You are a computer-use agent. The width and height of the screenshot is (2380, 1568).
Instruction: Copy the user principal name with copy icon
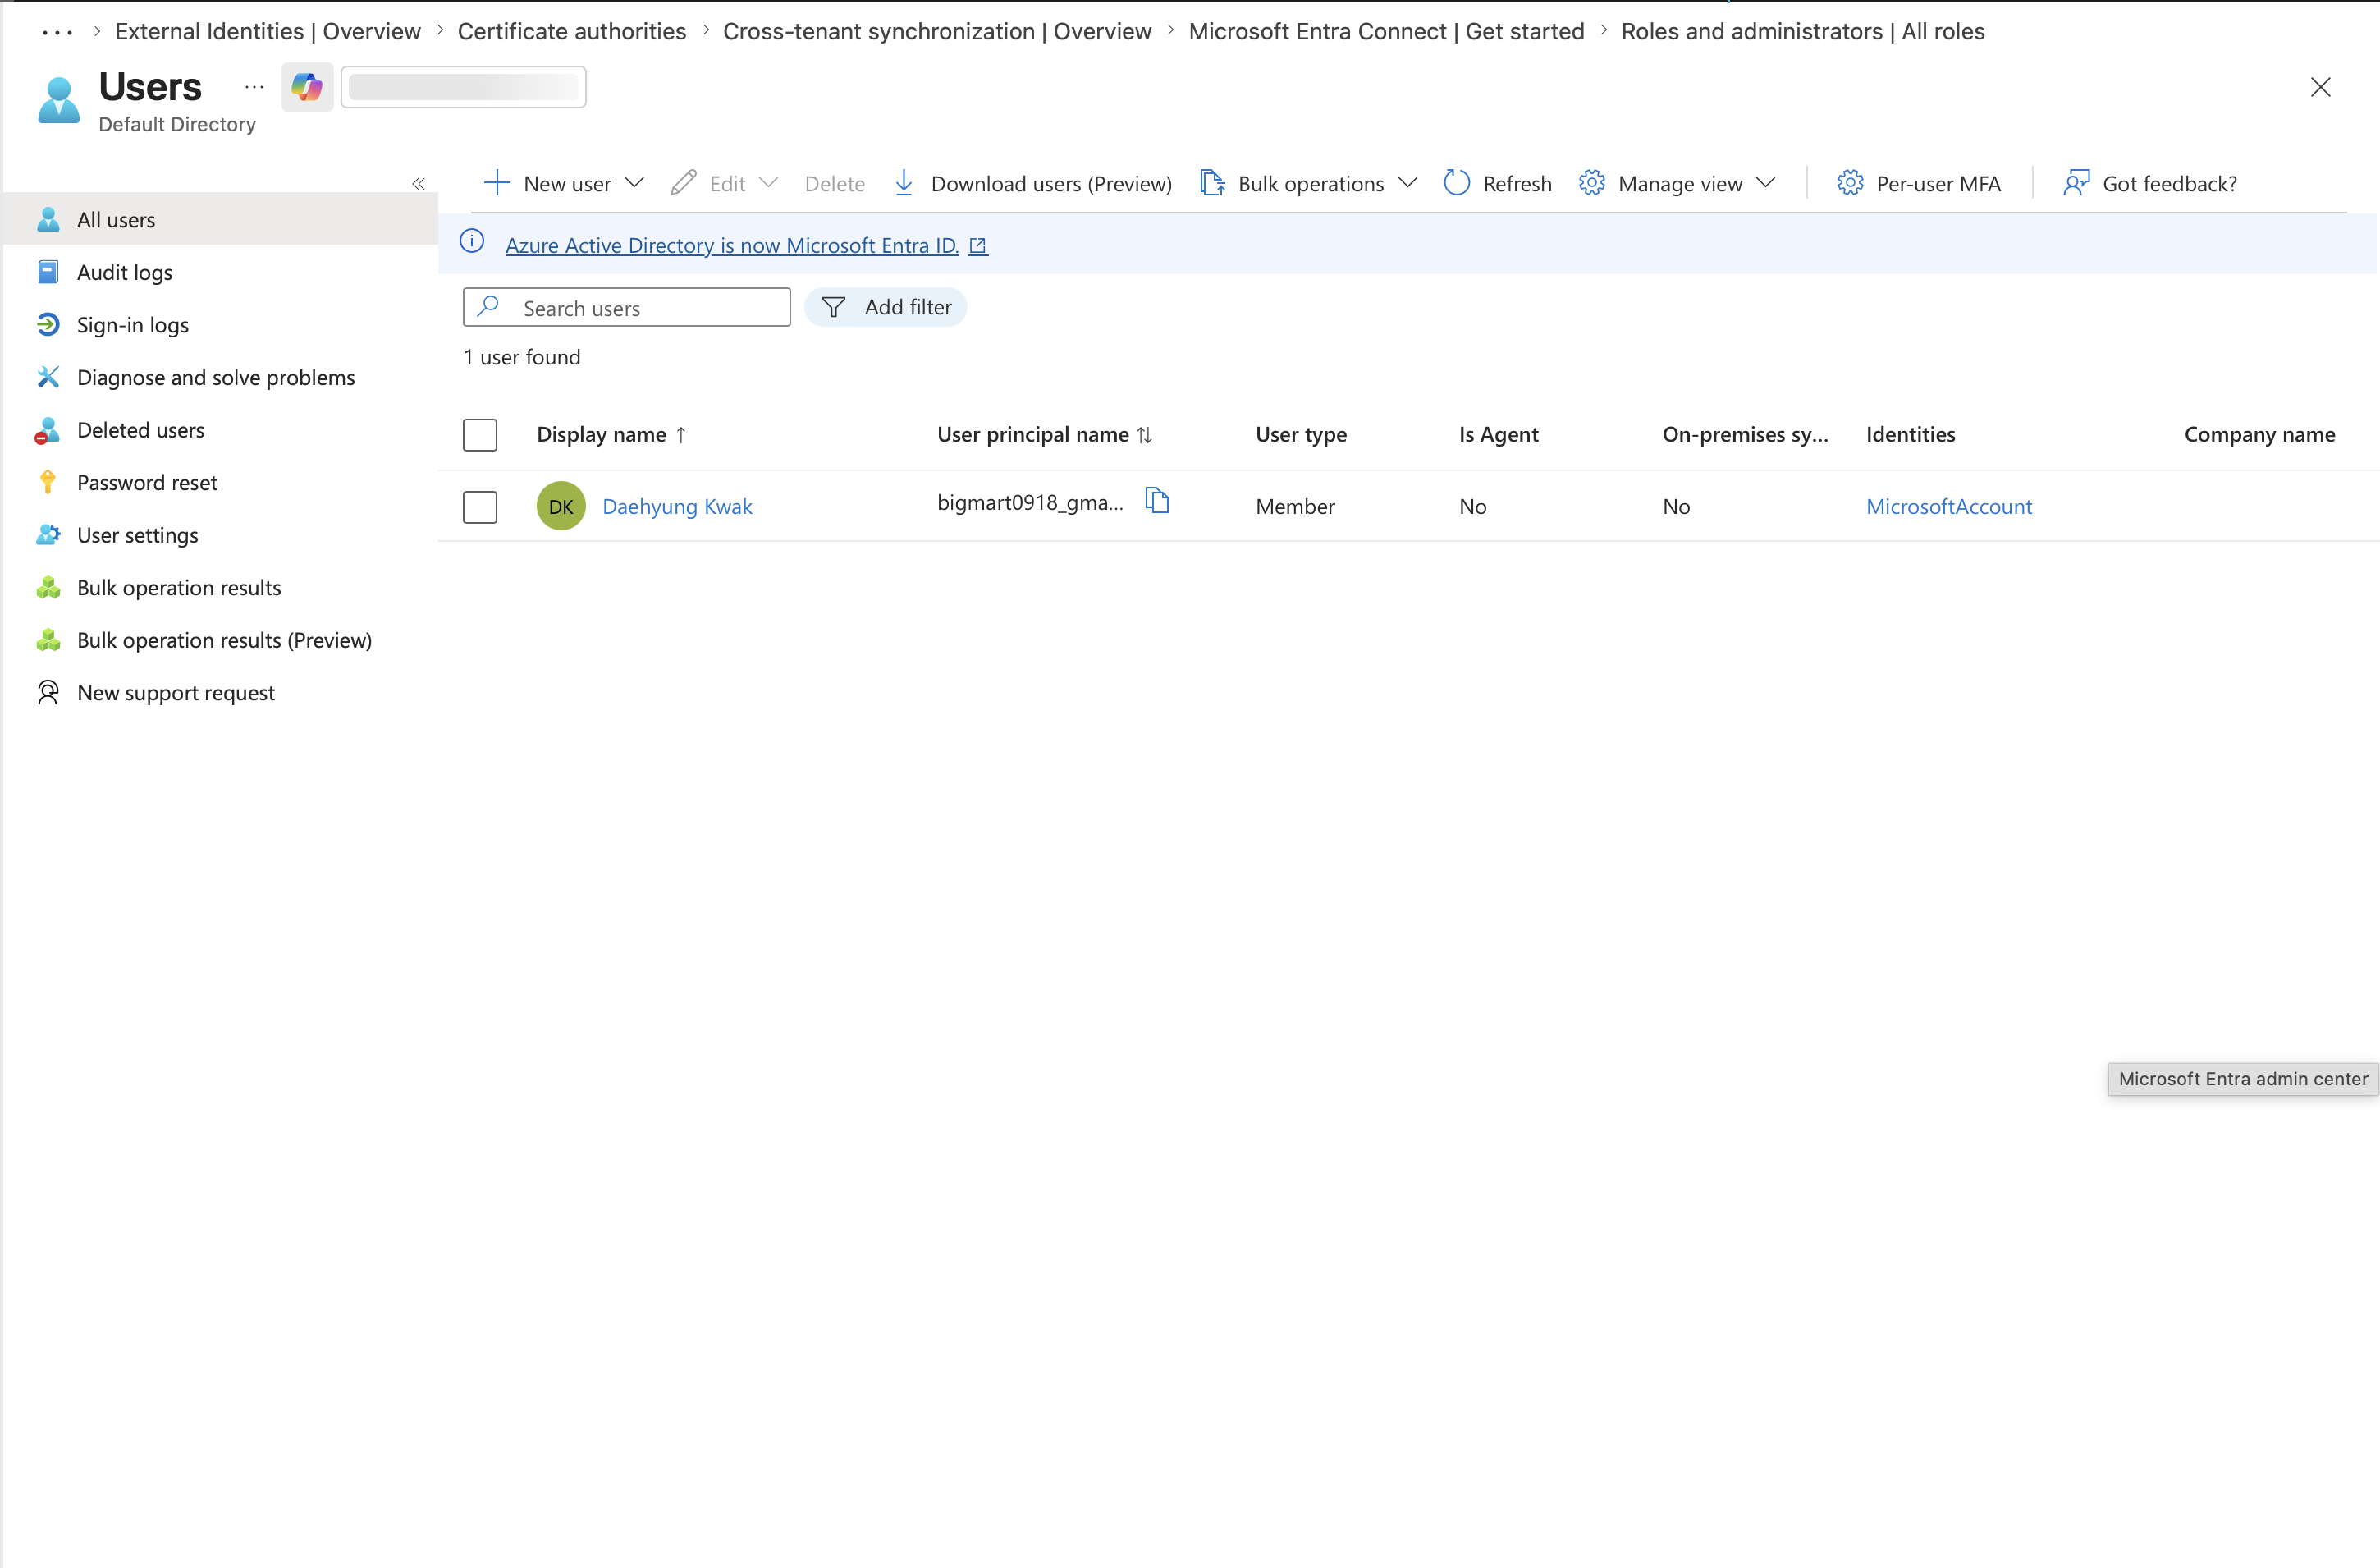click(1157, 500)
